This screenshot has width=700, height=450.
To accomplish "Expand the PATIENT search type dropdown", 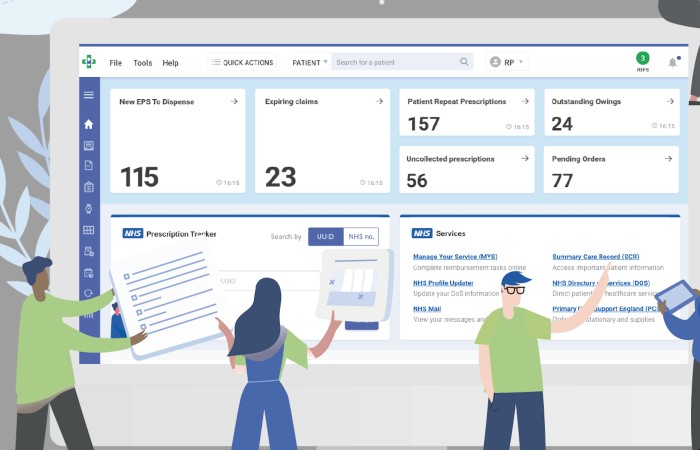I will coord(310,62).
